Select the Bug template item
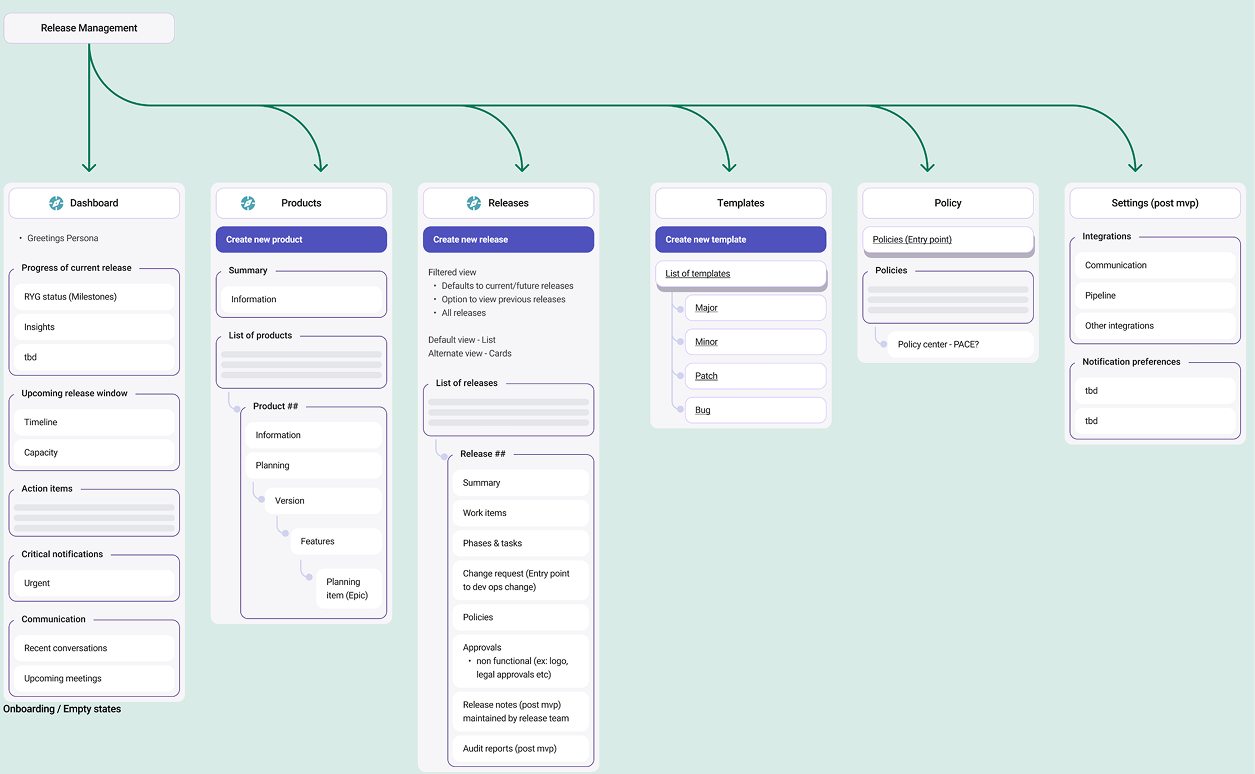The width and height of the screenshot is (1255, 774). pos(756,410)
